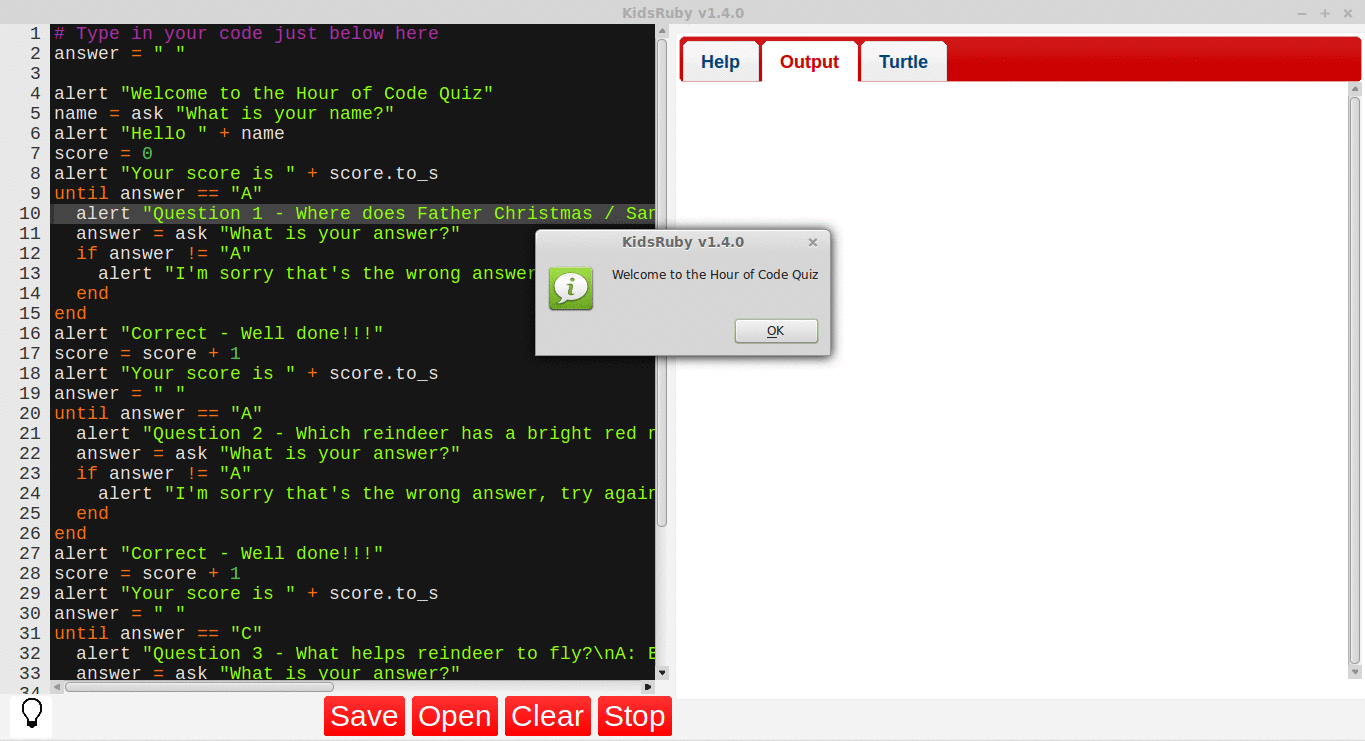Click the horizontal scrollbar right arrow

[x=648, y=687]
